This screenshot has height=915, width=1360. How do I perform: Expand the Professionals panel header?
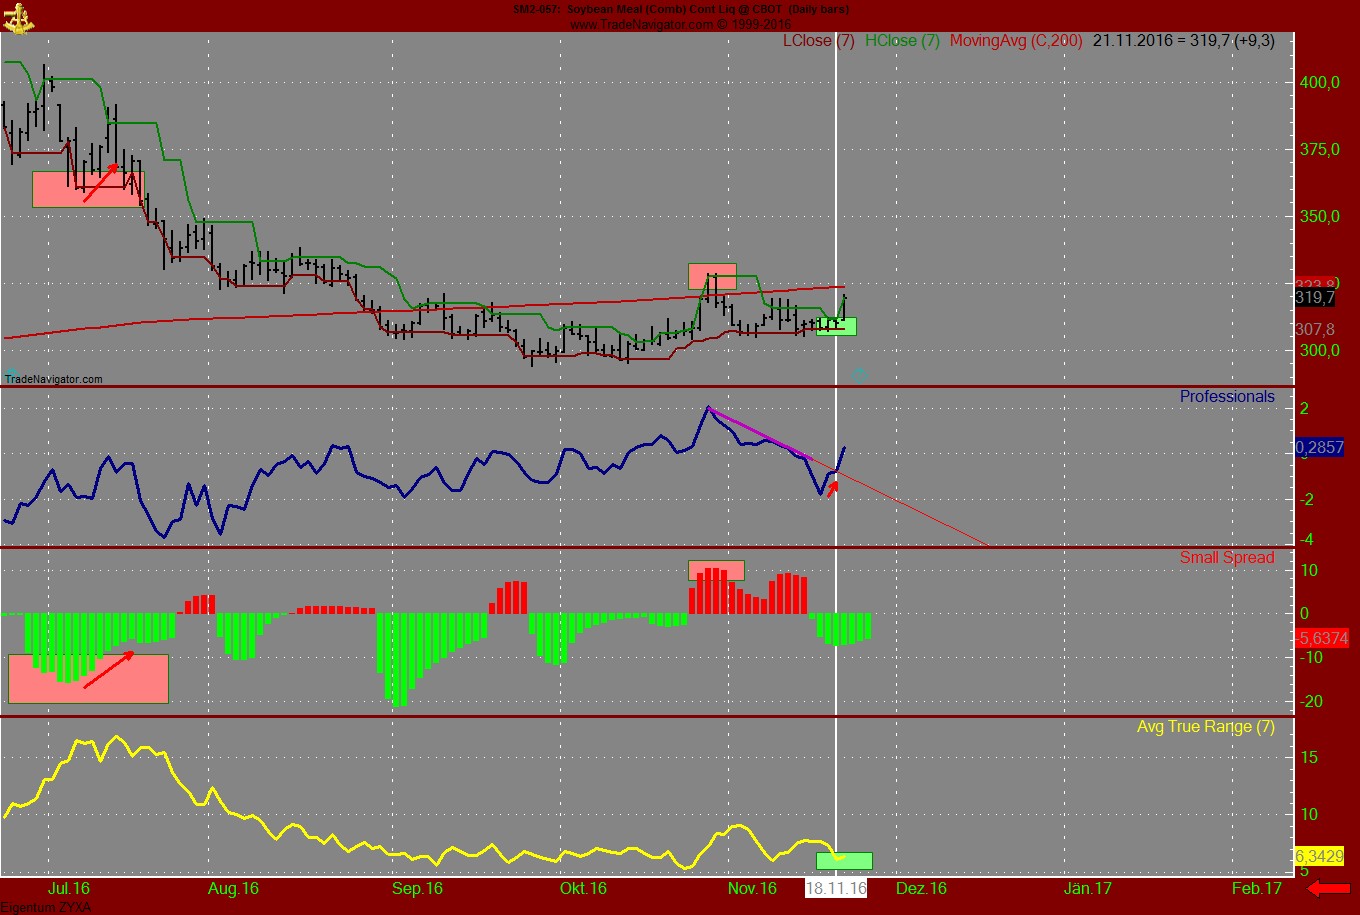click(x=1226, y=396)
